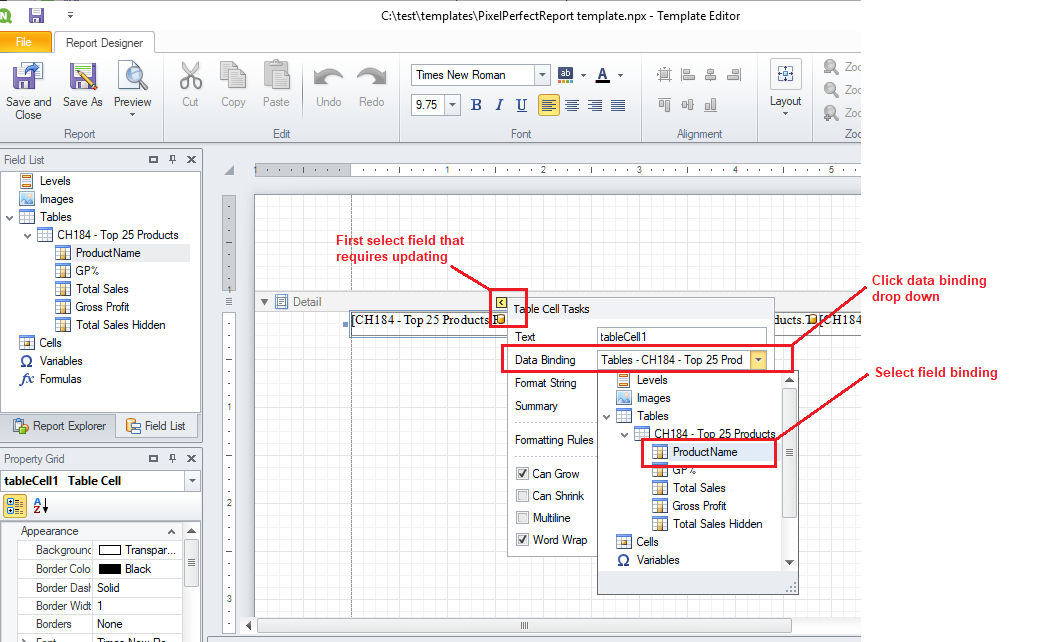Screen dimensions: 1042x642
Task: Collapse the Appearance property category
Action: pos(171,532)
